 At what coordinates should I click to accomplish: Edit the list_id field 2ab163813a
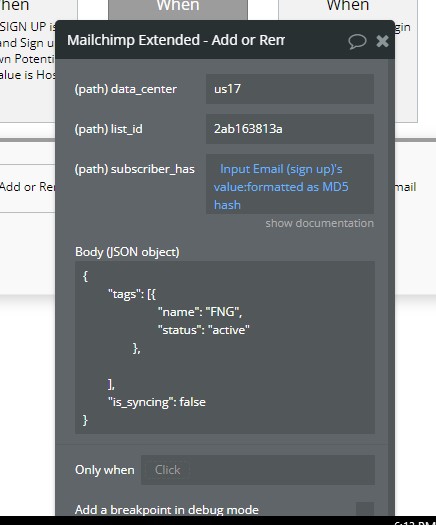point(290,129)
